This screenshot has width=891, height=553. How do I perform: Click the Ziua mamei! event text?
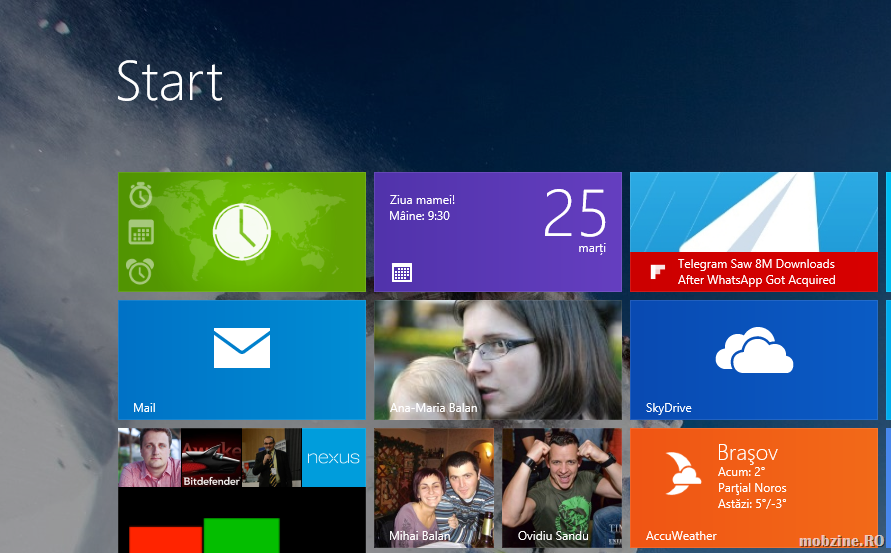point(422,200)
